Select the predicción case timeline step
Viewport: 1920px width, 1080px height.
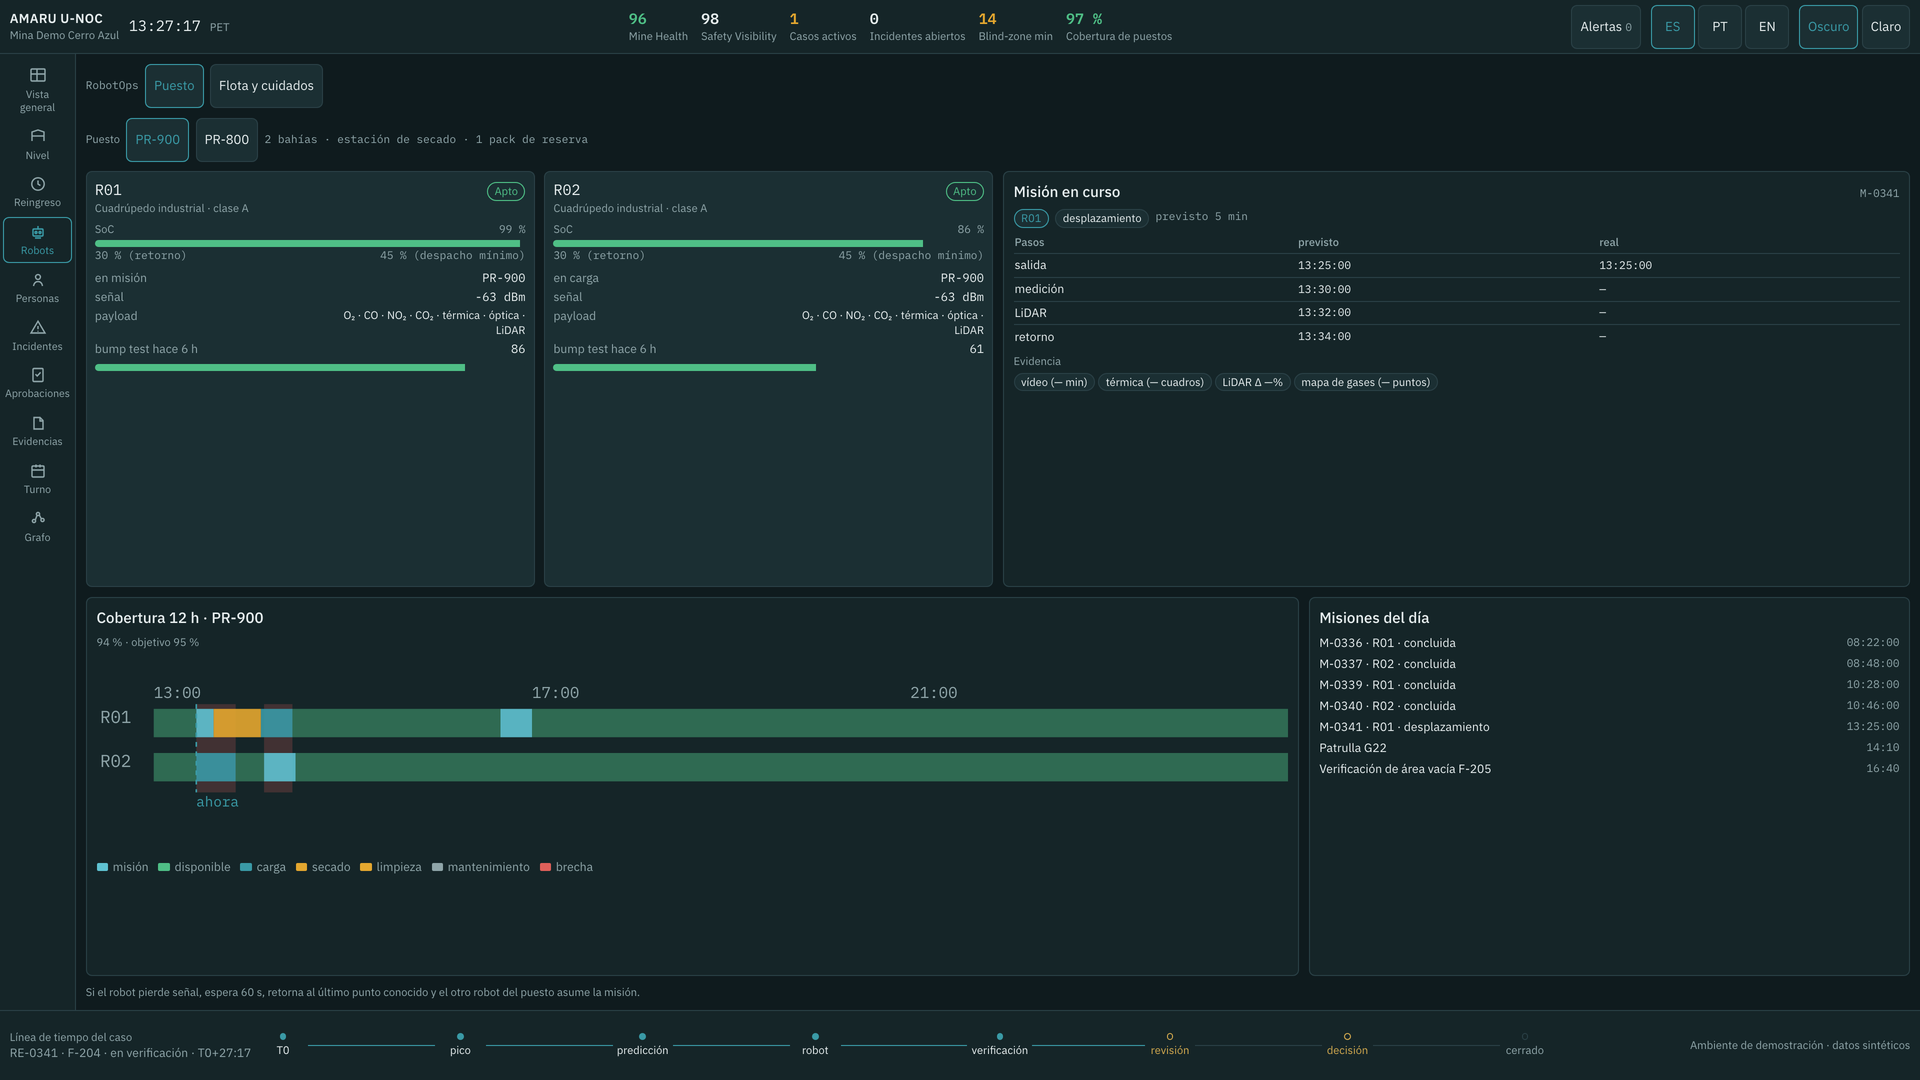pos(642,1043)
